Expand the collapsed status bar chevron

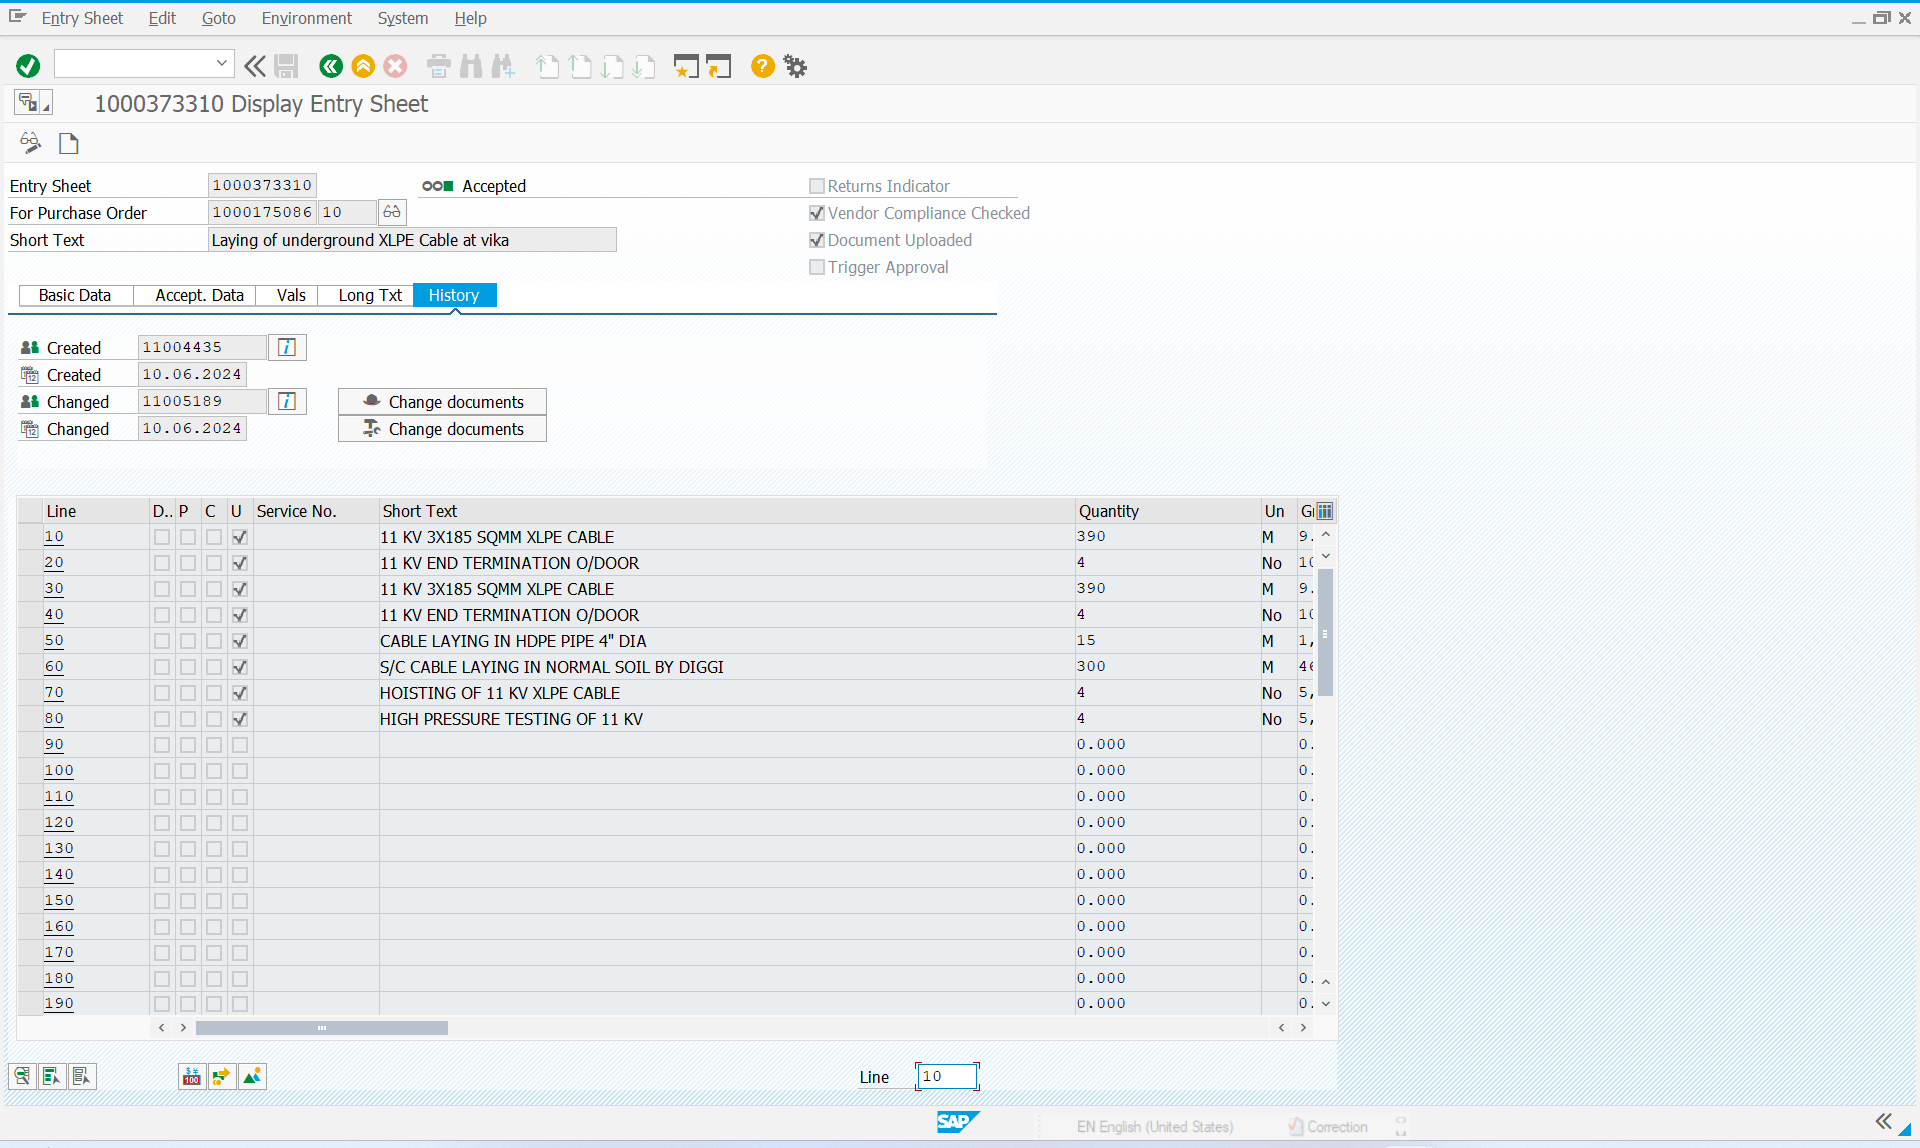pos(1884,1121)
